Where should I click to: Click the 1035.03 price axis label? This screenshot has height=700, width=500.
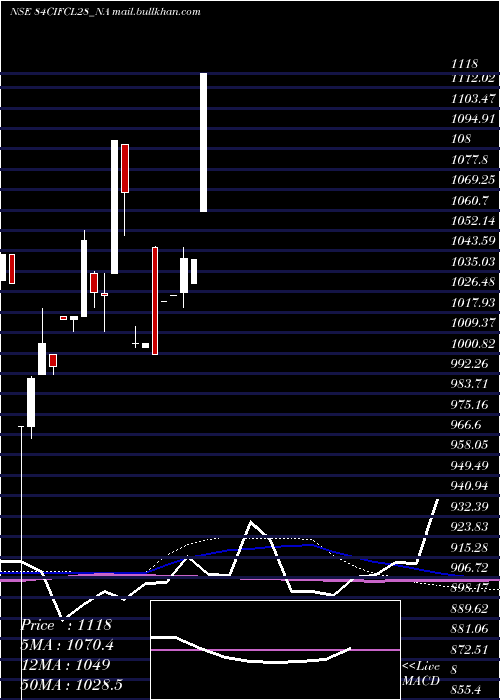pos(473,261)
